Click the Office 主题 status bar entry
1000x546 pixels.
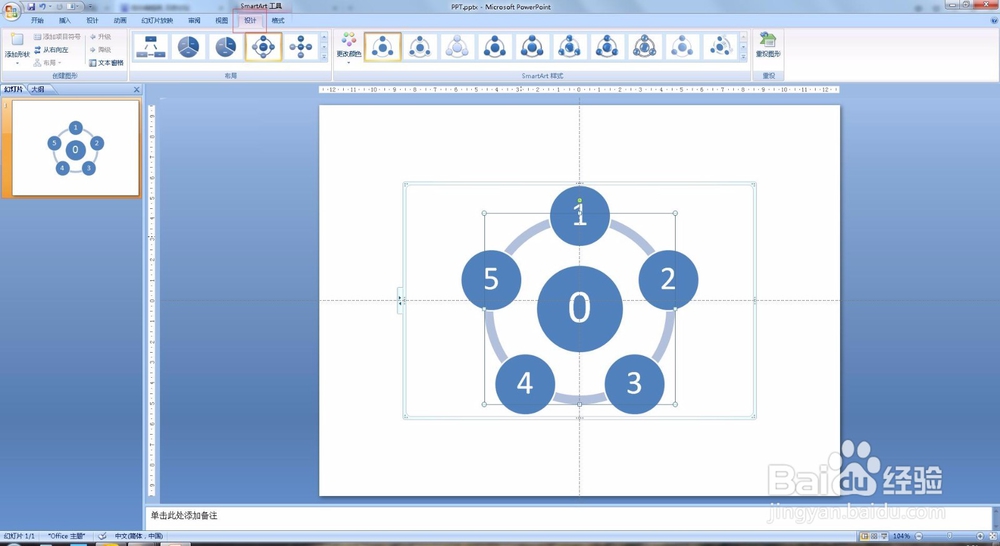tap(66, 536)
